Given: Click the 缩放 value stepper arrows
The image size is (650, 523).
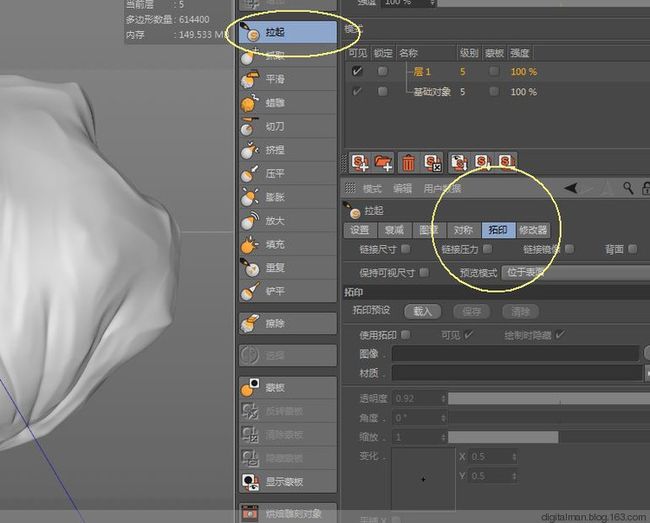Looking at the screenshot, I should (443, 437).
